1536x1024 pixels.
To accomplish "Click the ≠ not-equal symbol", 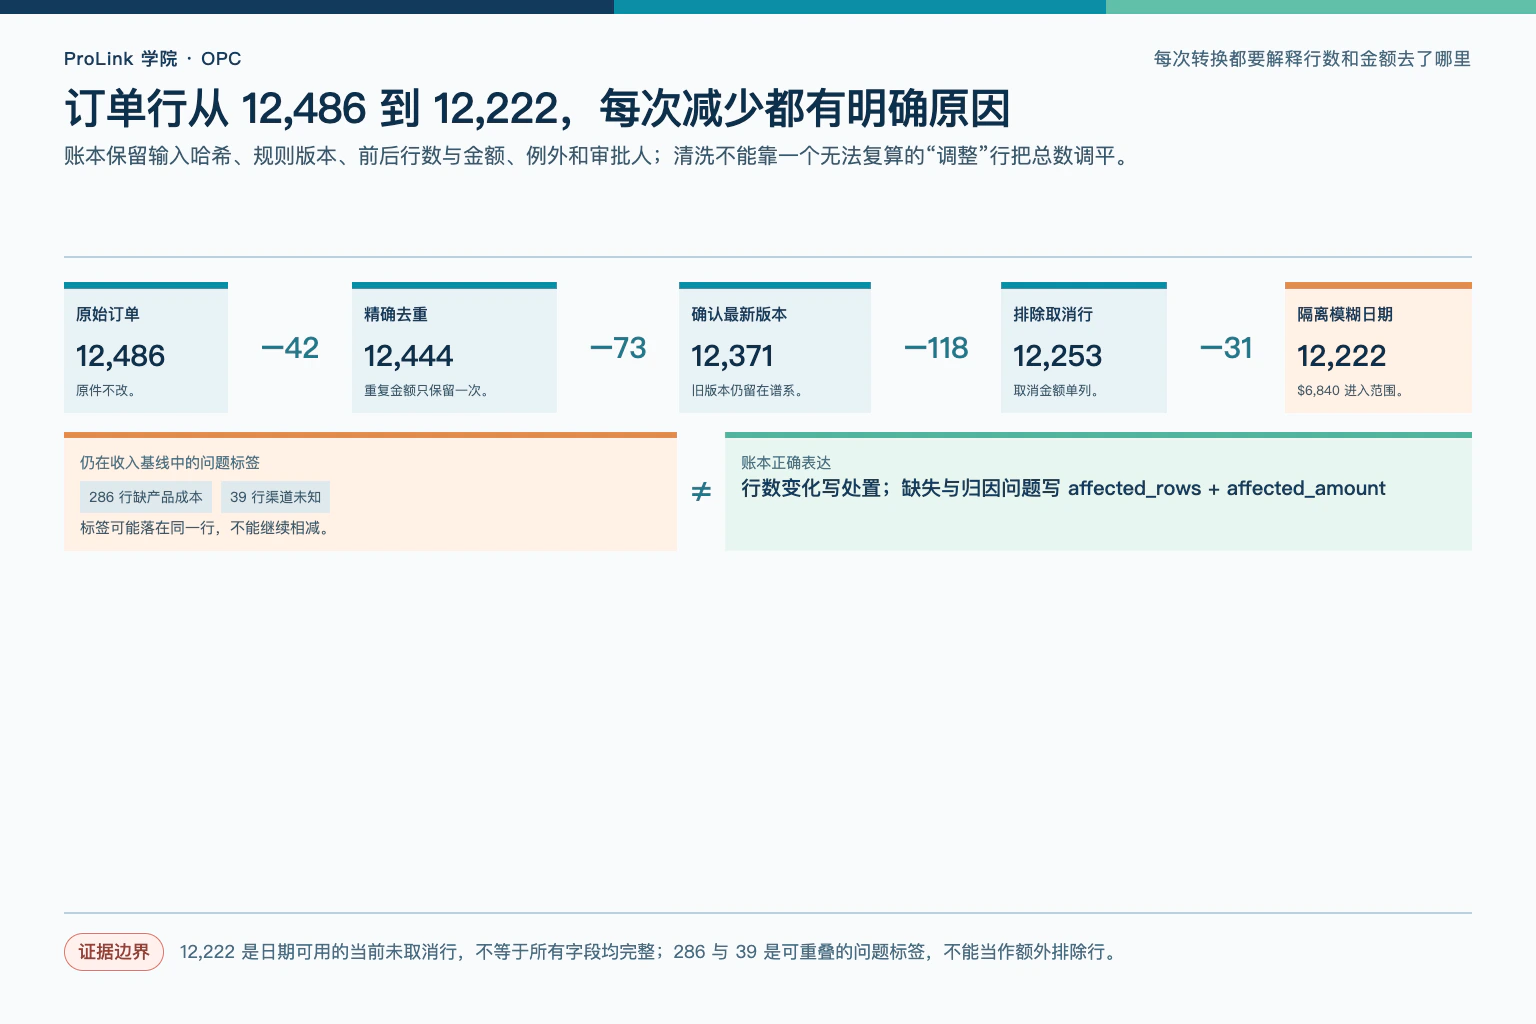I will [x=701, y=492].
